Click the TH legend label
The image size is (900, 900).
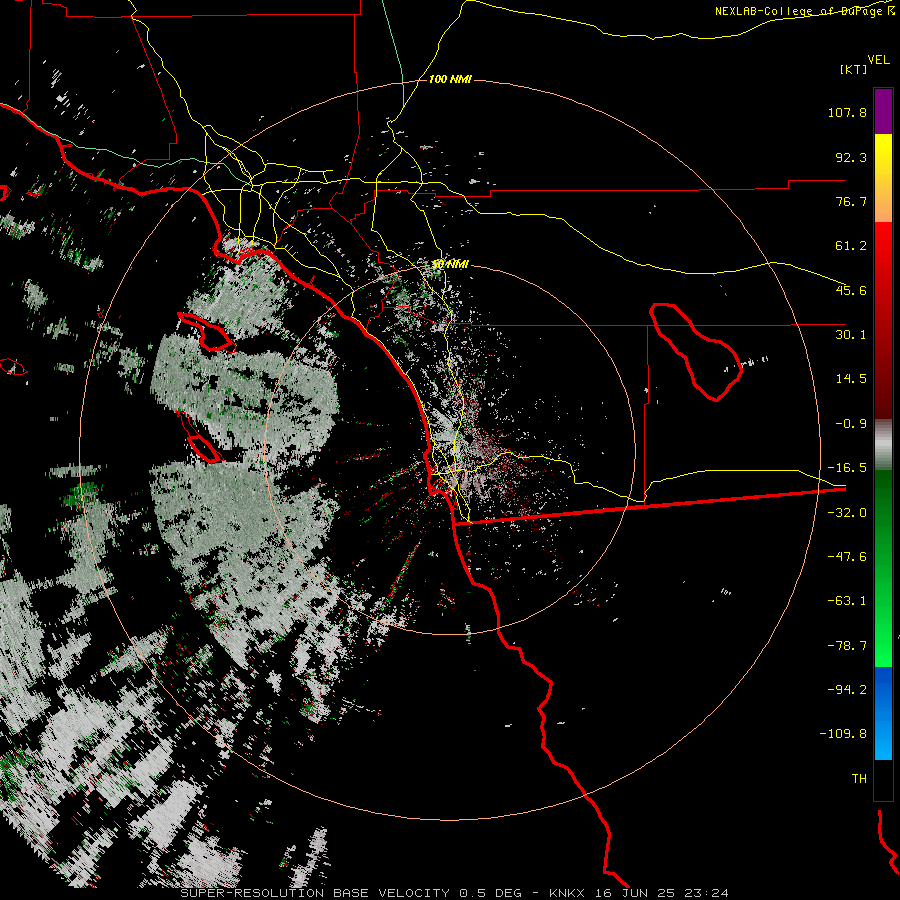pyautogui.click(x=859, y=779)
